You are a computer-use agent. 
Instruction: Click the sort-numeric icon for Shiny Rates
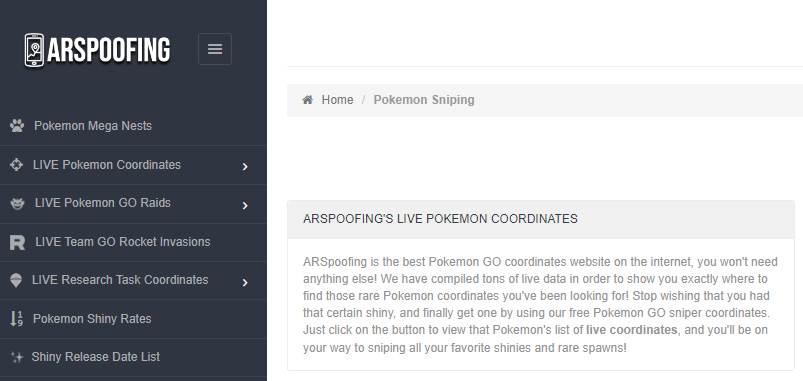click(x=16, y=319)
